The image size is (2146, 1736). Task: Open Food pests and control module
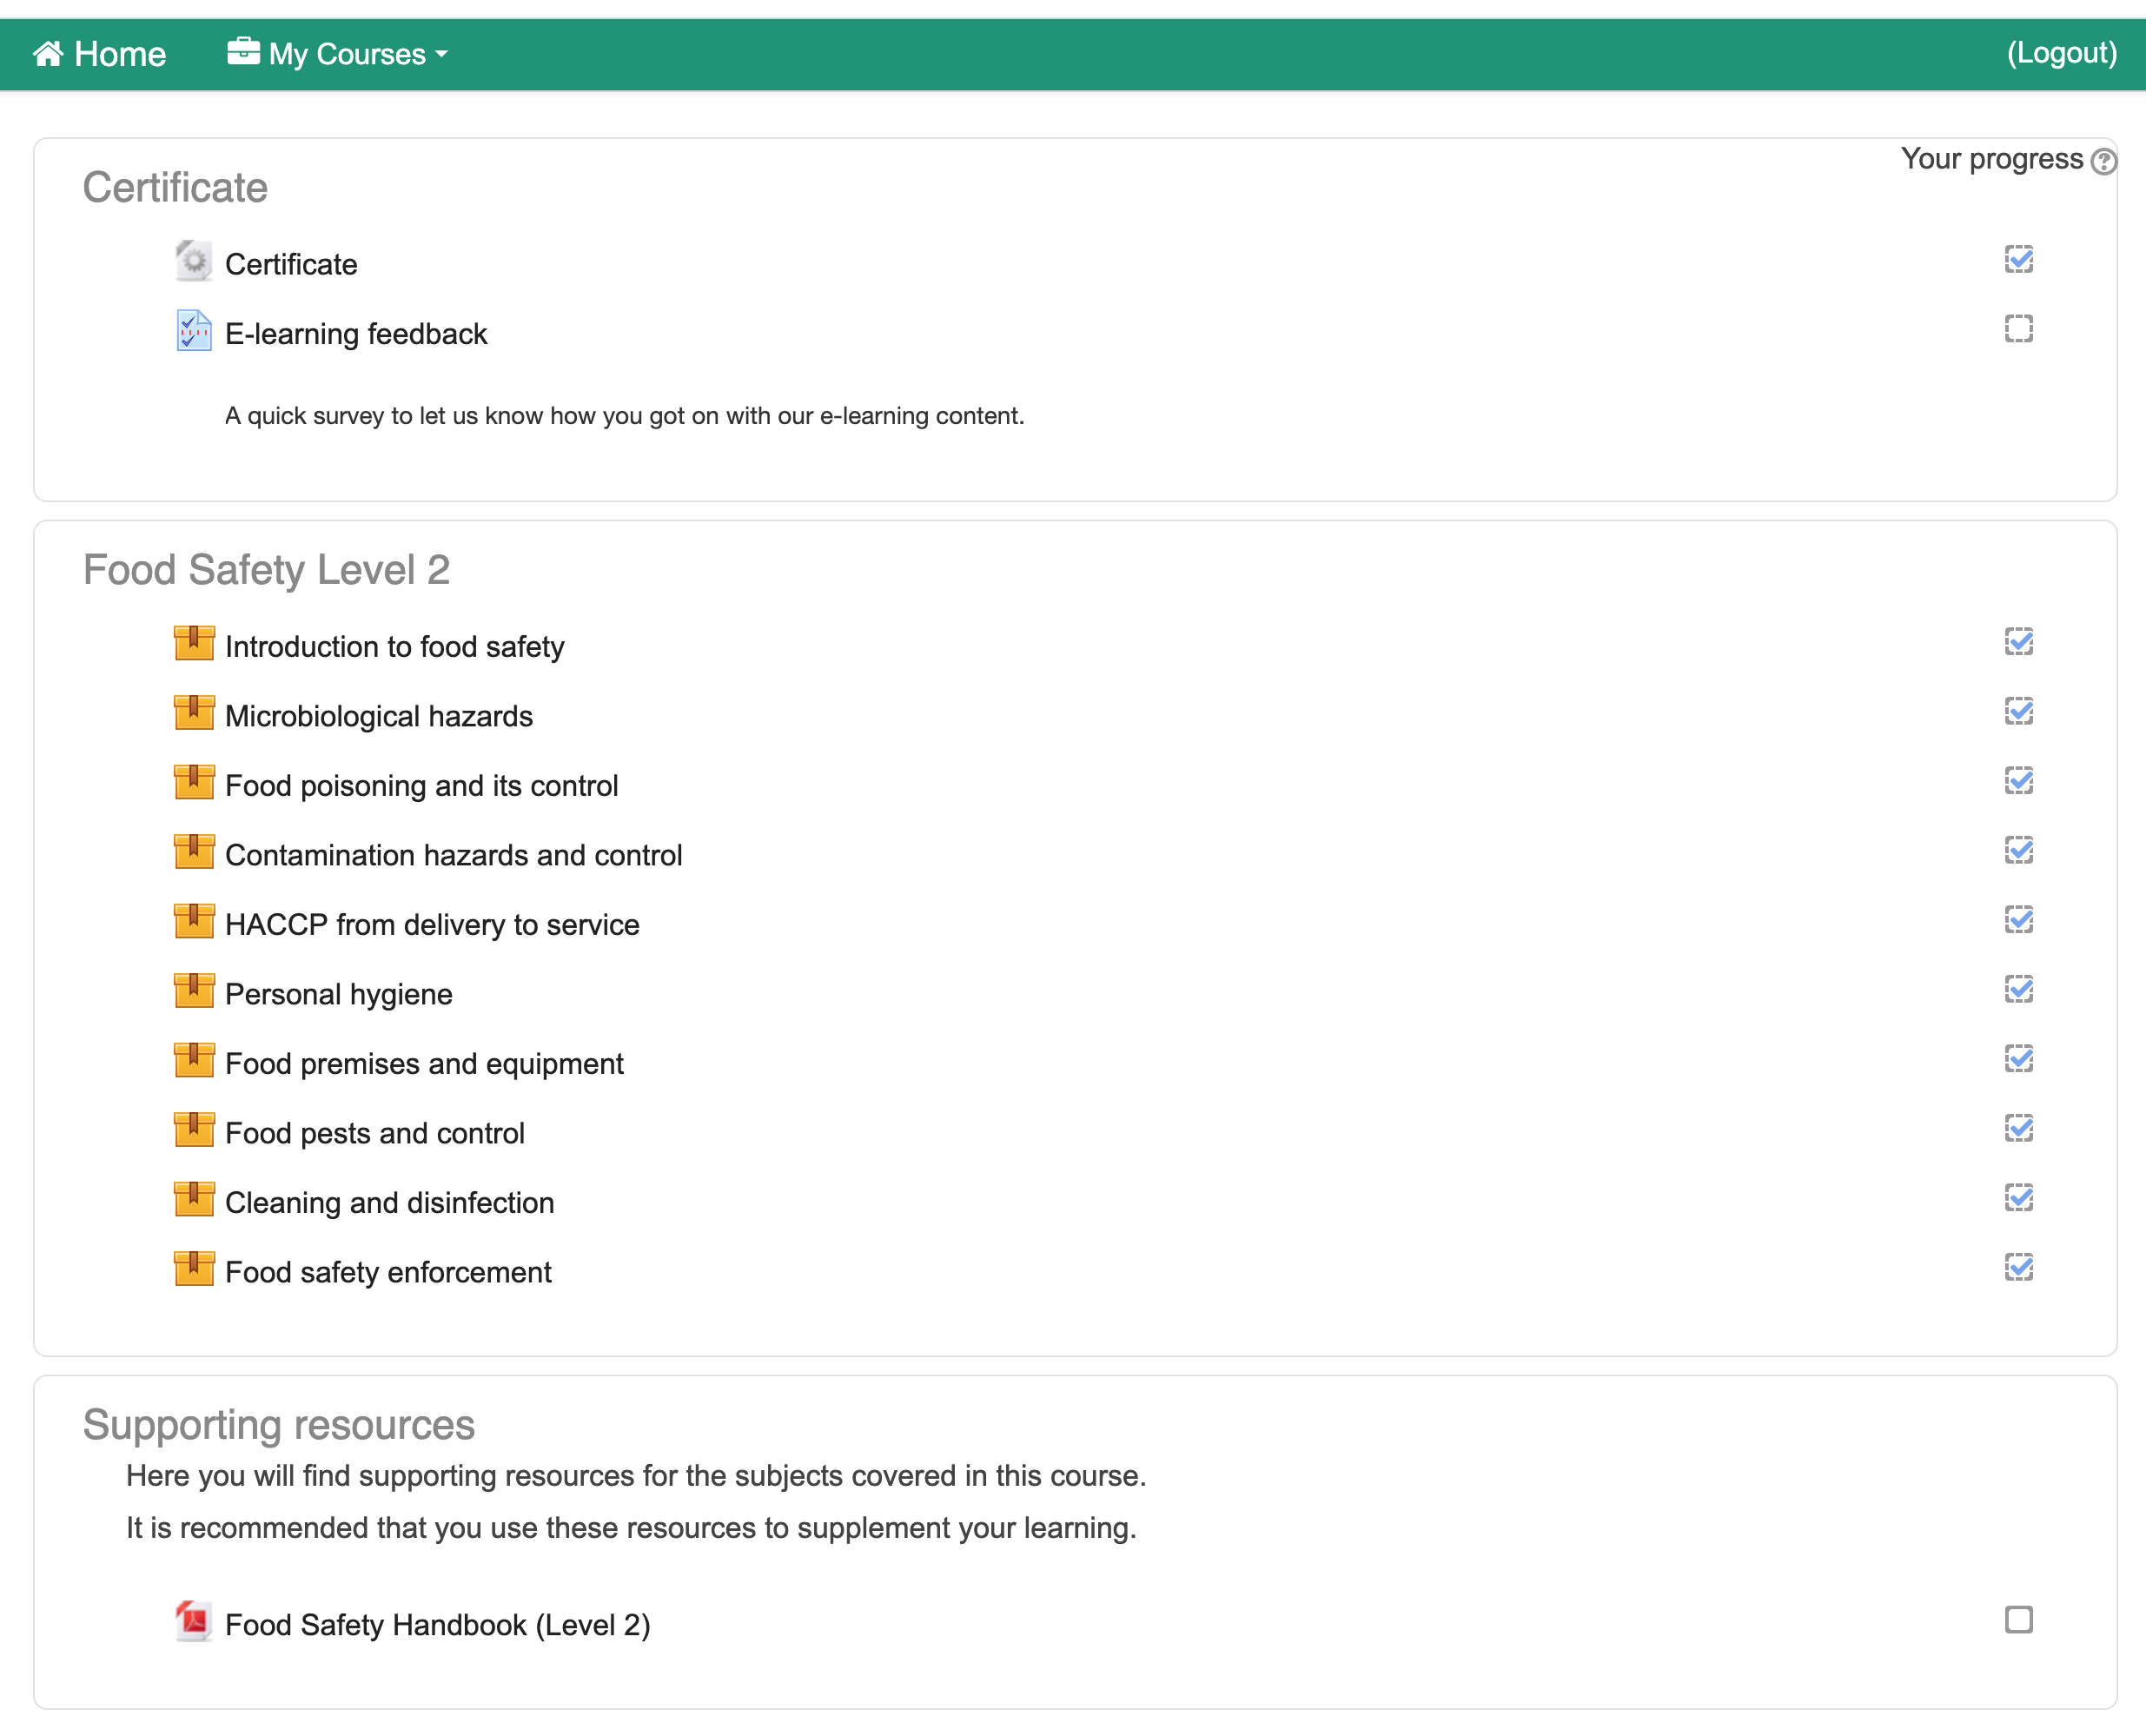[x=374, y=1133]
